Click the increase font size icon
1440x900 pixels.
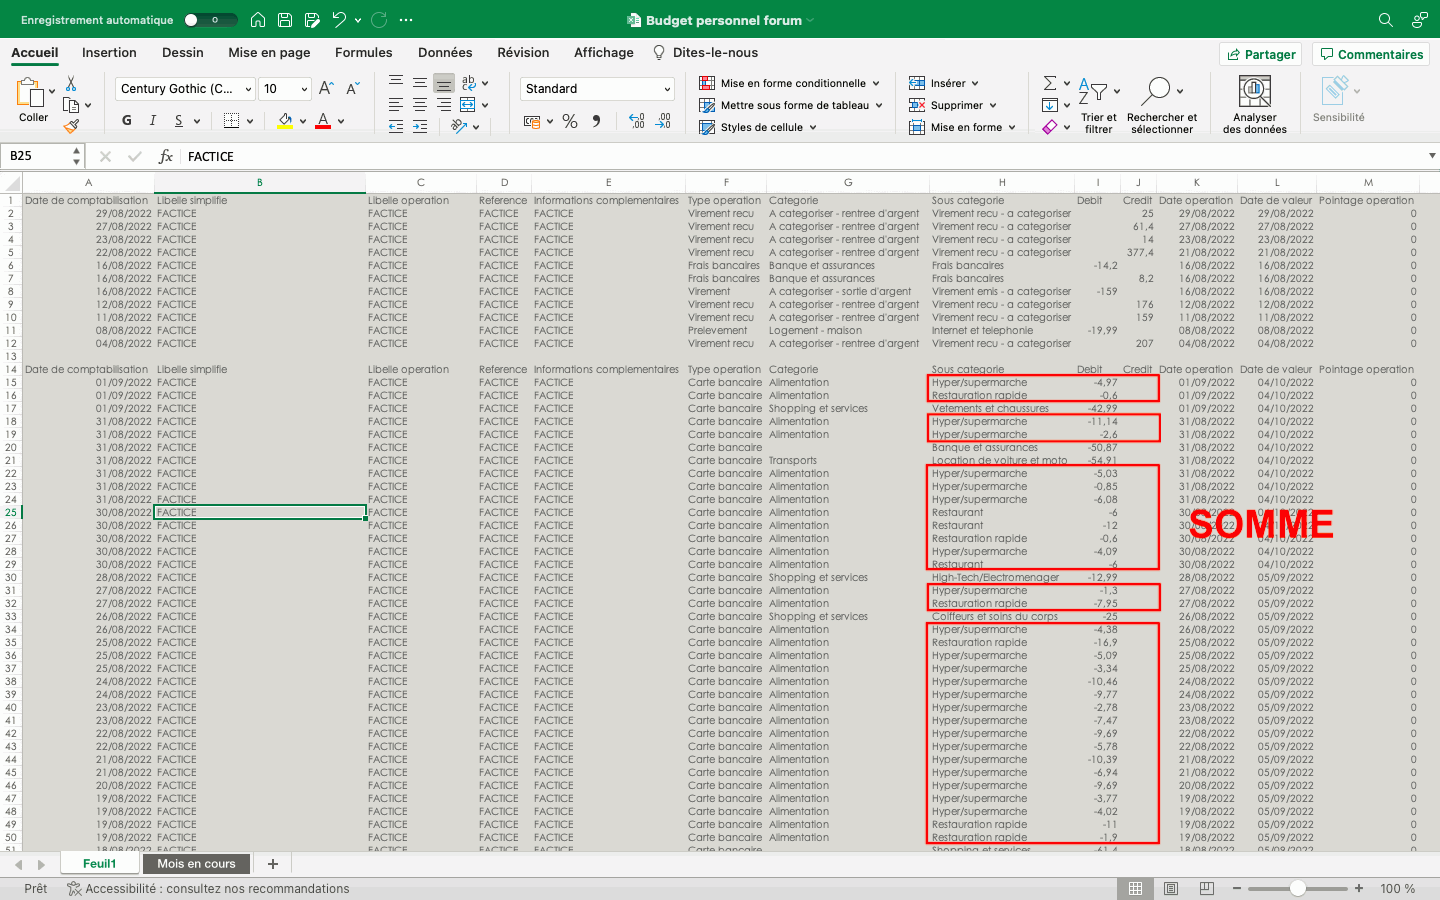[x=326, y=89]
